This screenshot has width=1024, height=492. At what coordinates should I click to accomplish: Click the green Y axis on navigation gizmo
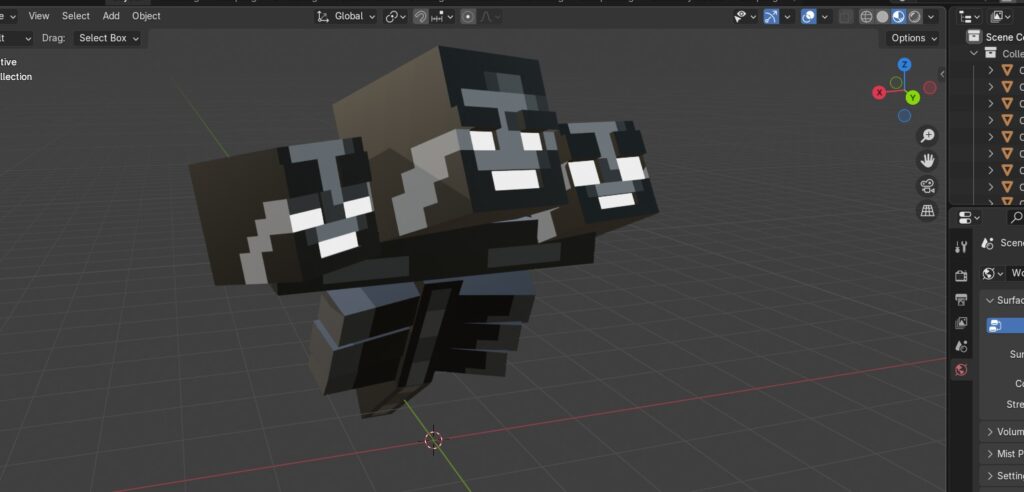tap(913, 97)
